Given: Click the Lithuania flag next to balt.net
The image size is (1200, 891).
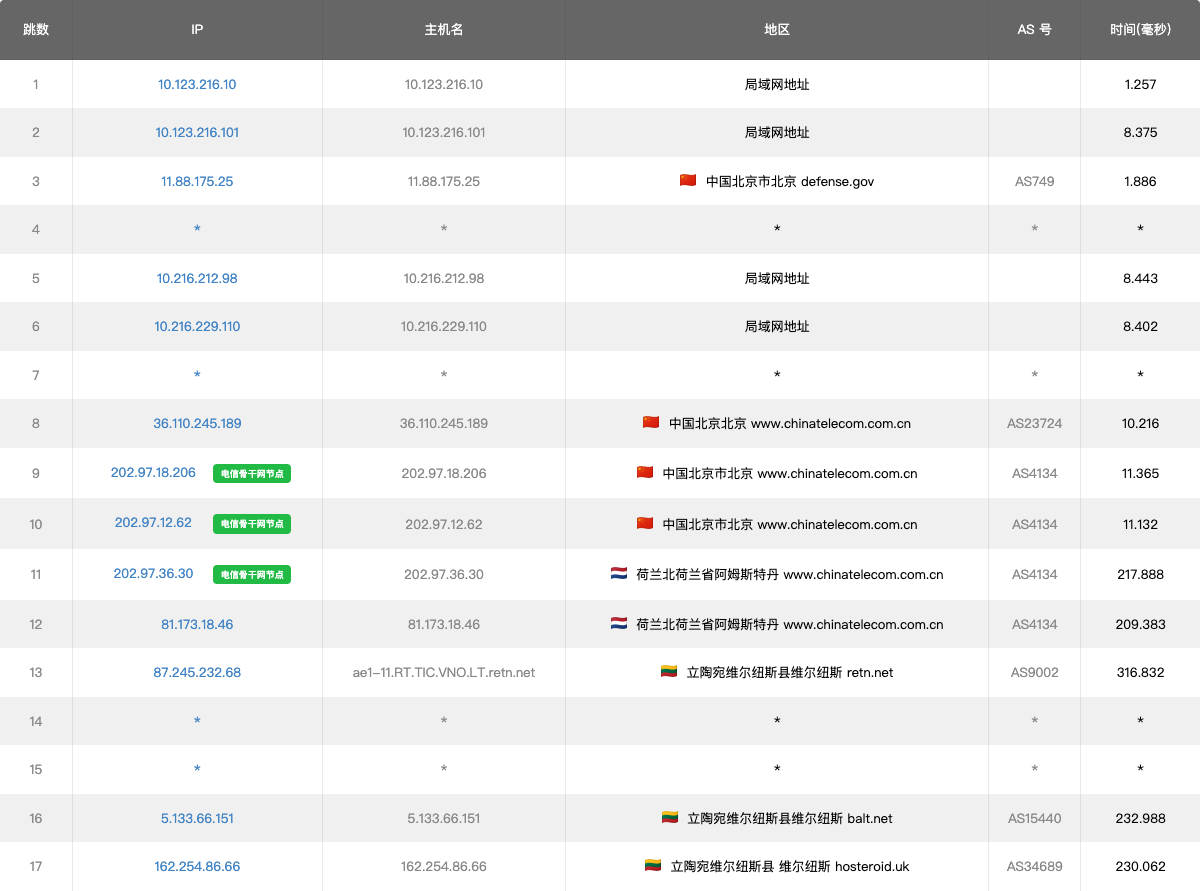Looking at the screenshot, I should tap(669, 818).
